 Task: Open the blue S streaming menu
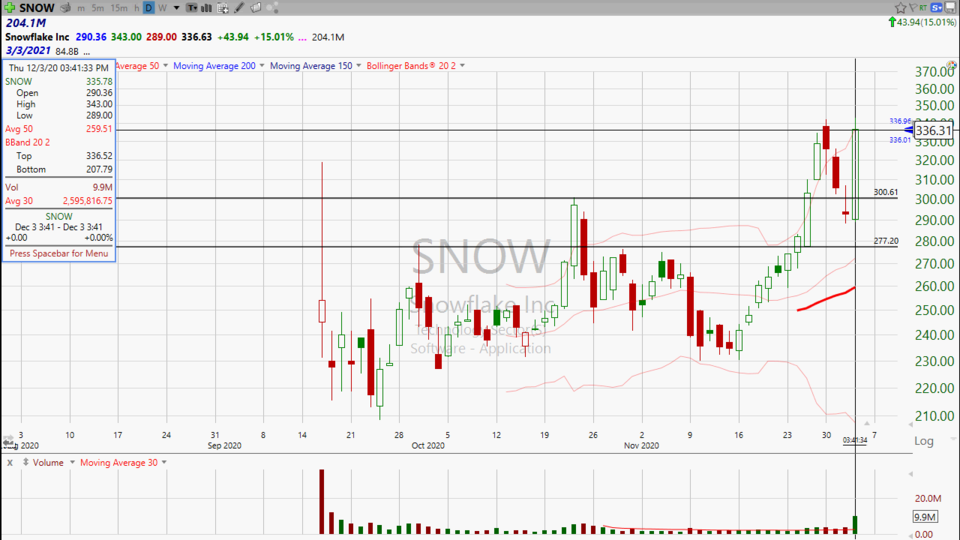coord(937,7)
